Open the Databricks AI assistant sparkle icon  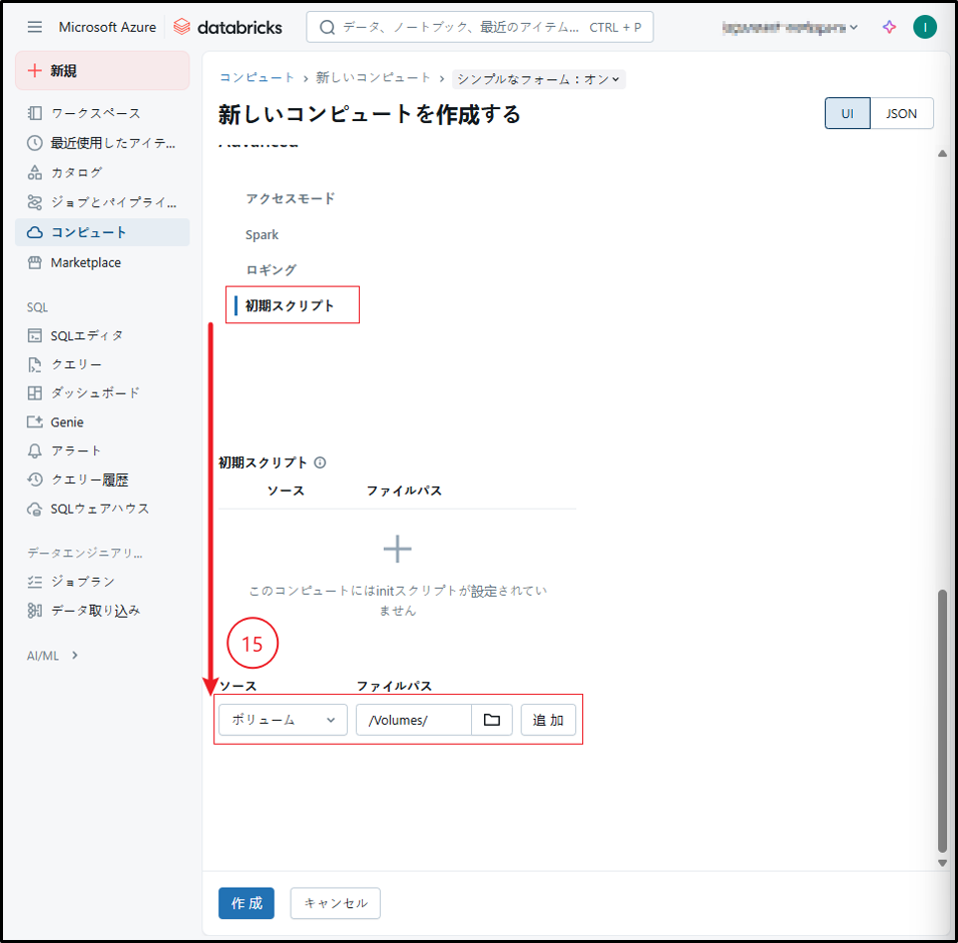(x=889, y=27)
